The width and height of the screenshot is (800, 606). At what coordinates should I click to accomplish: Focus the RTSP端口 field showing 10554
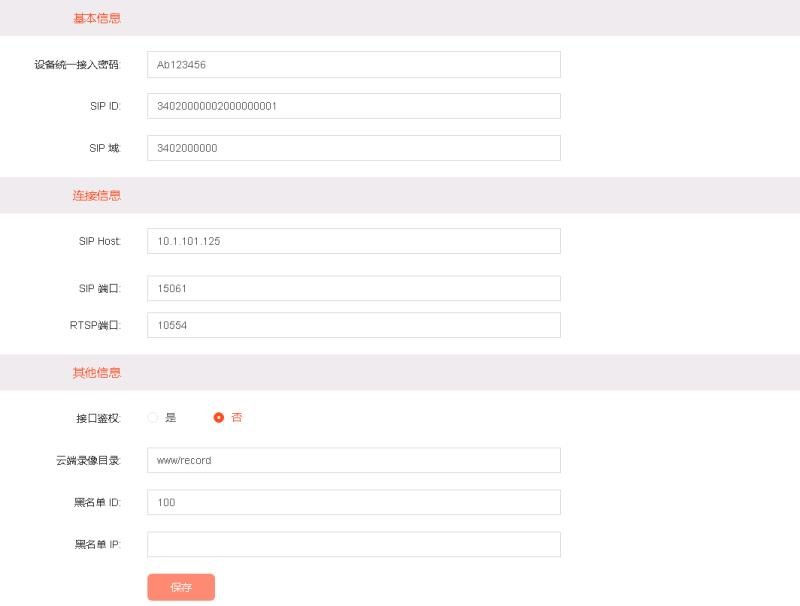tap(353, 325)
